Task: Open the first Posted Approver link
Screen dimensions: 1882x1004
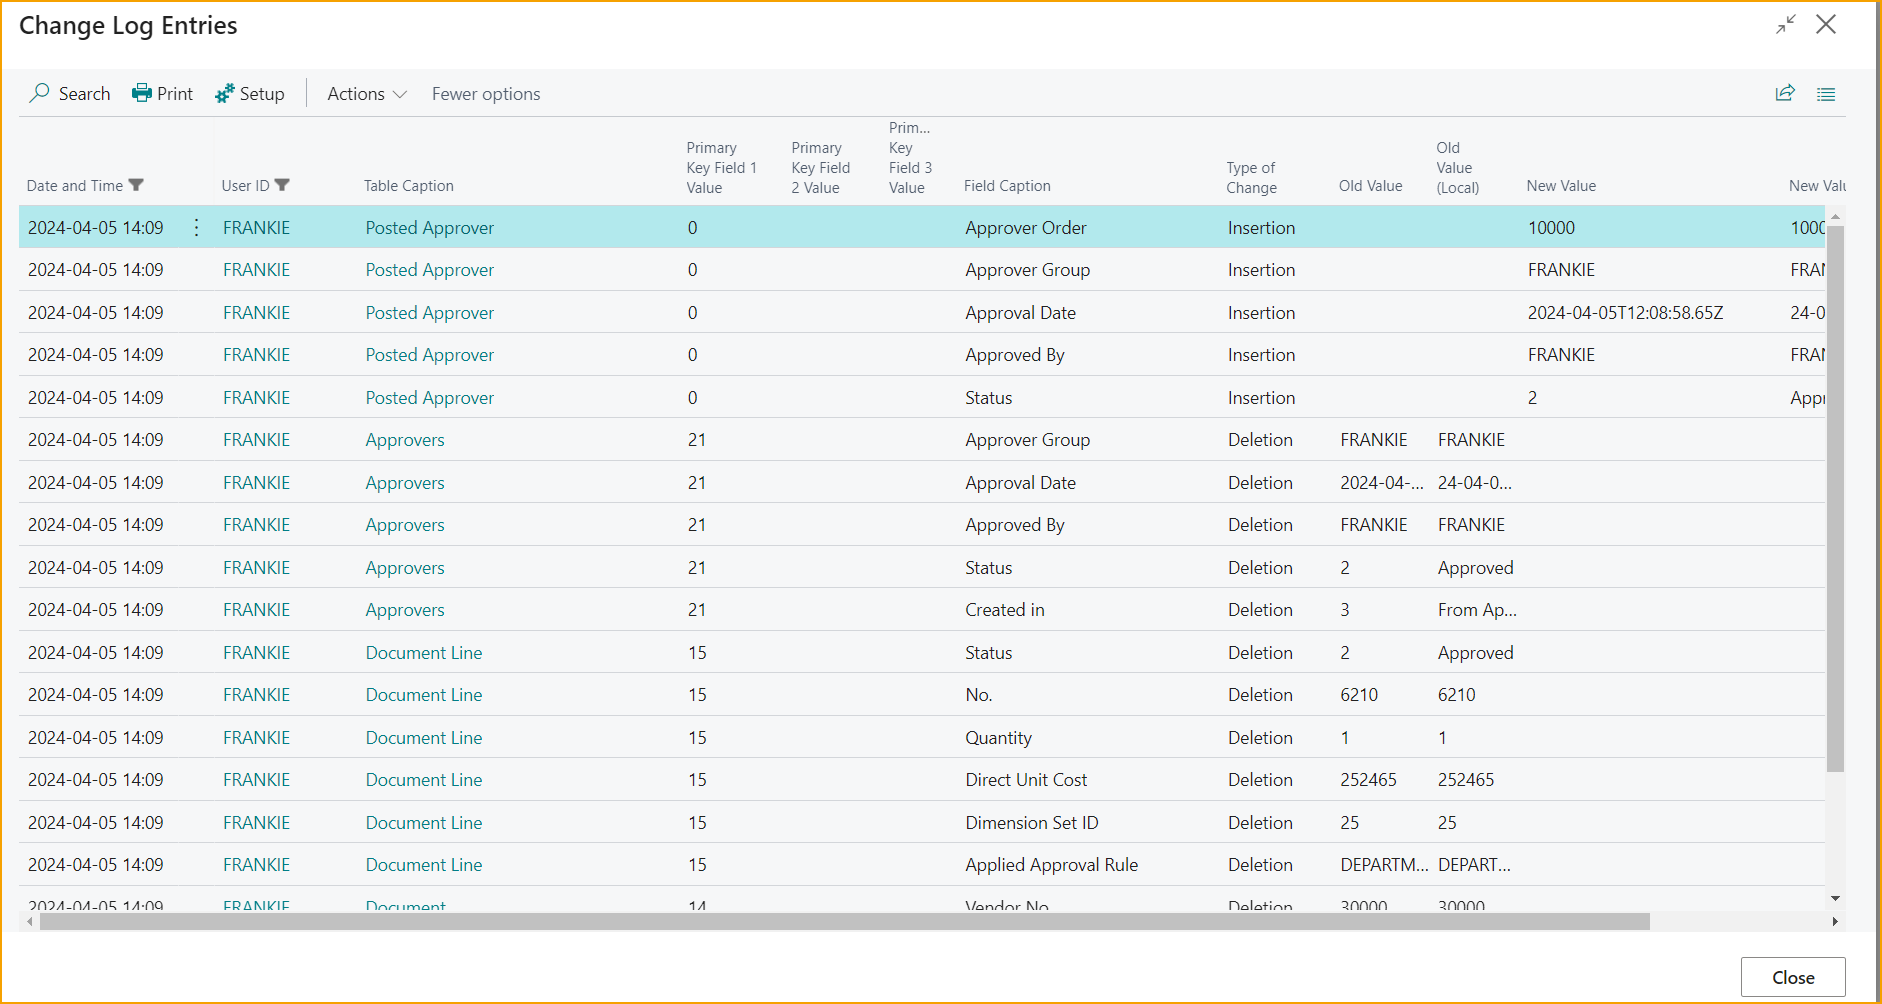Action: (x=429, y=228)
